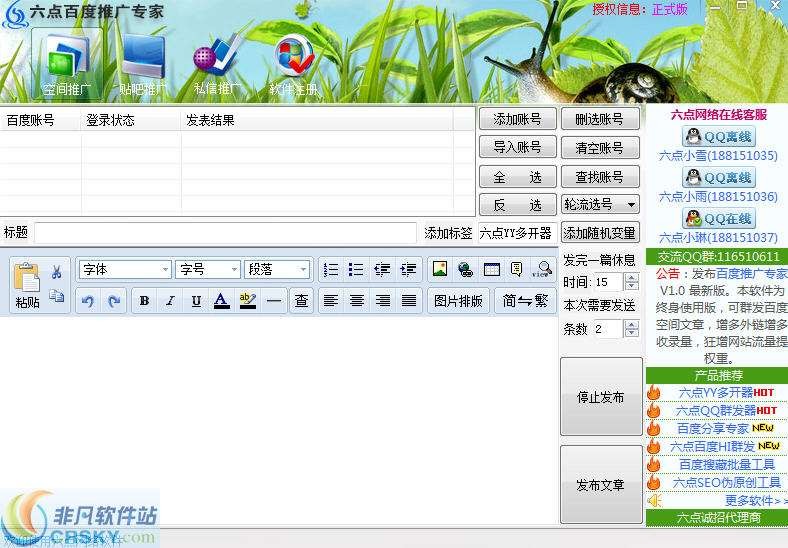Viewport: 788px width, 548px height.
Task: Redo the last edit
Action: tap(114, 301)
